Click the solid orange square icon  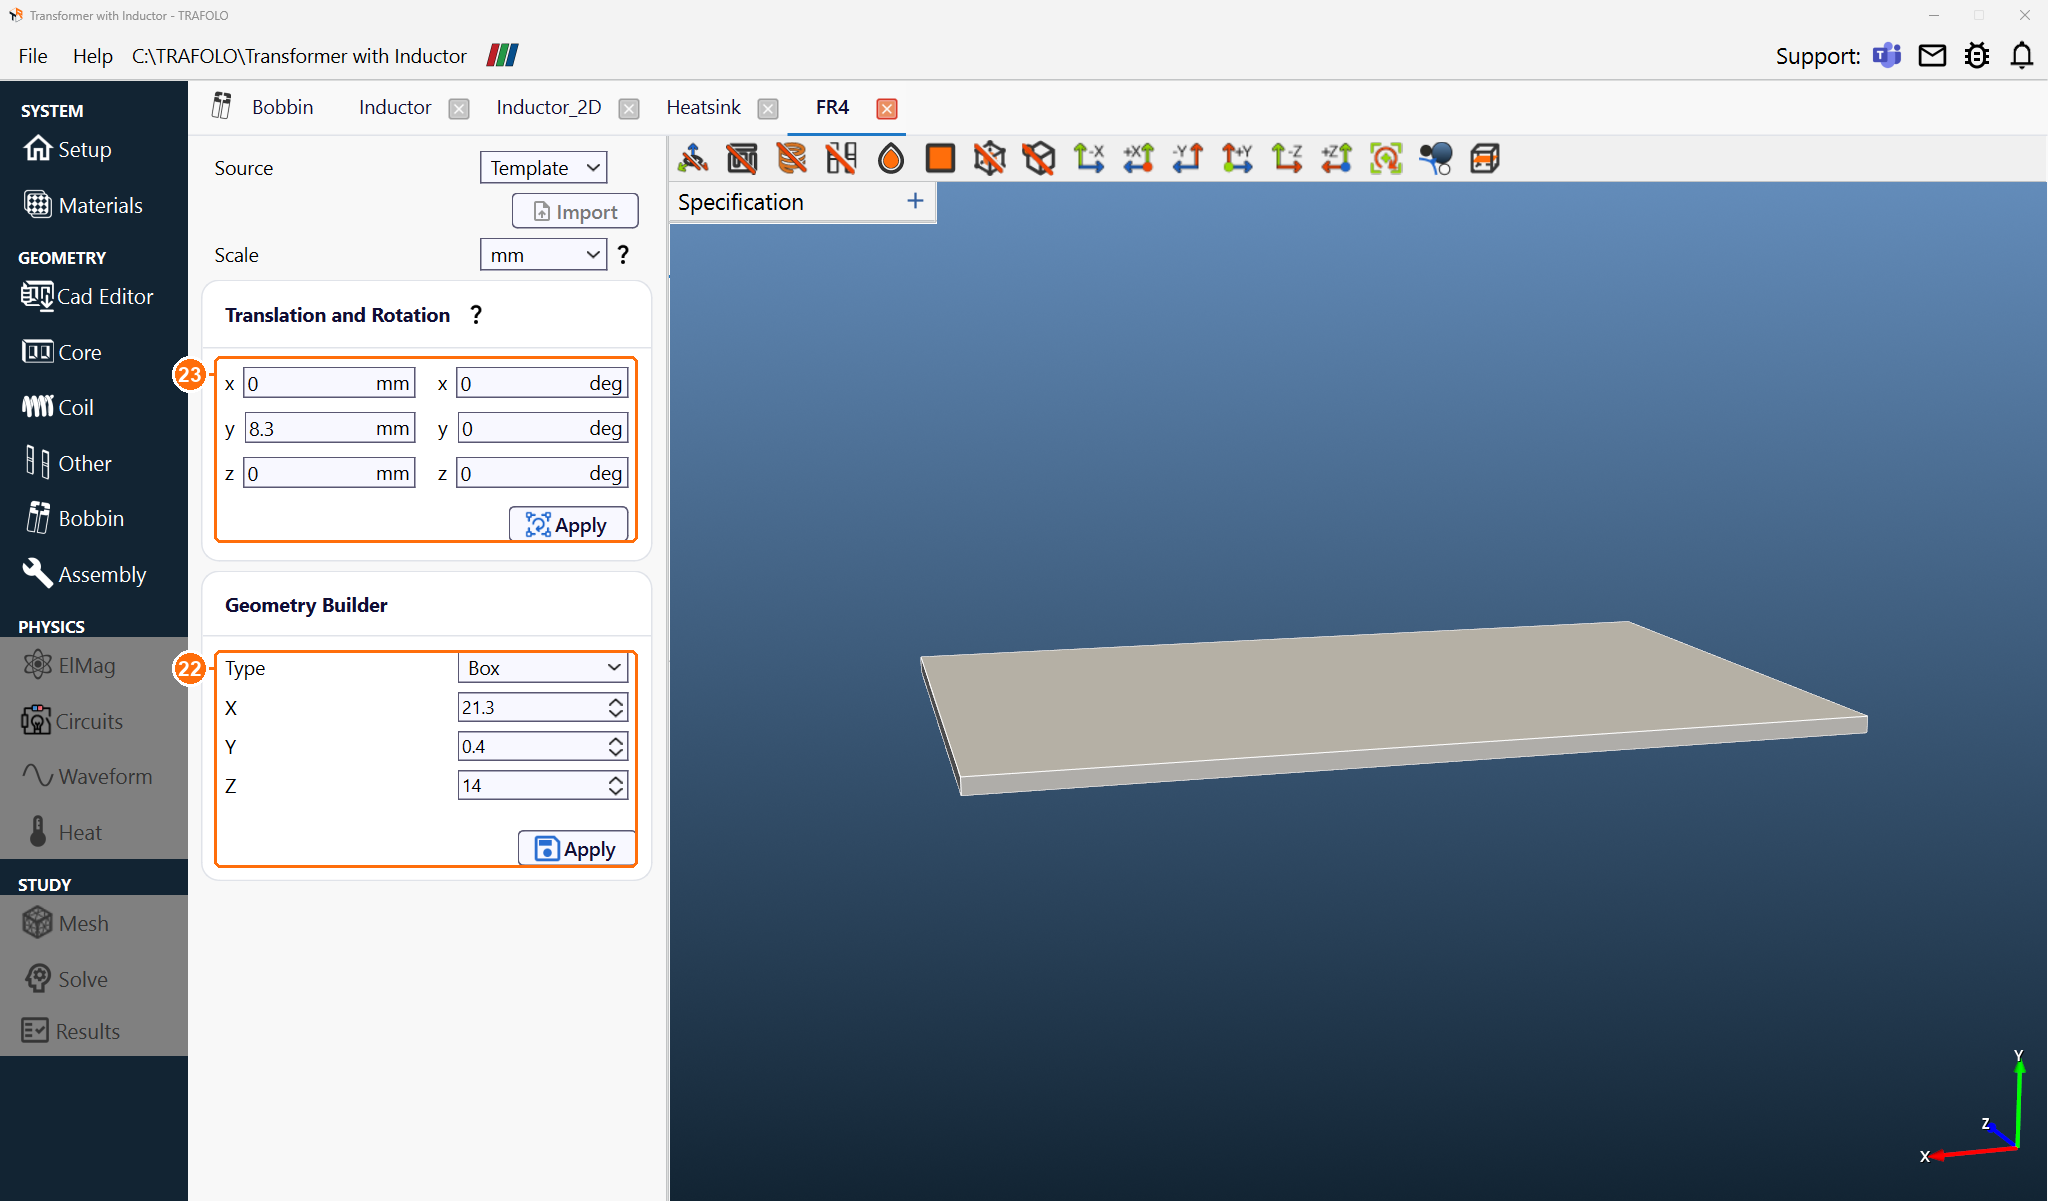(940, 158)
